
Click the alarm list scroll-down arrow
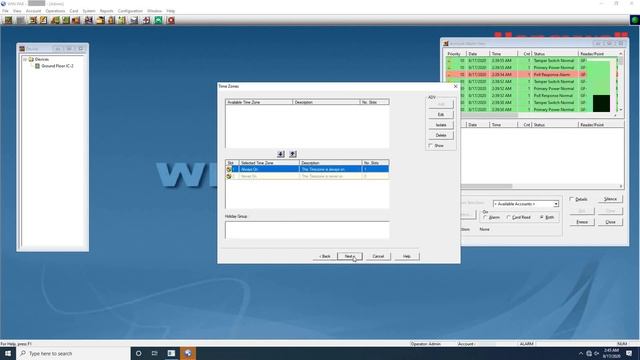pyautogui.click(x=621, y=109)
